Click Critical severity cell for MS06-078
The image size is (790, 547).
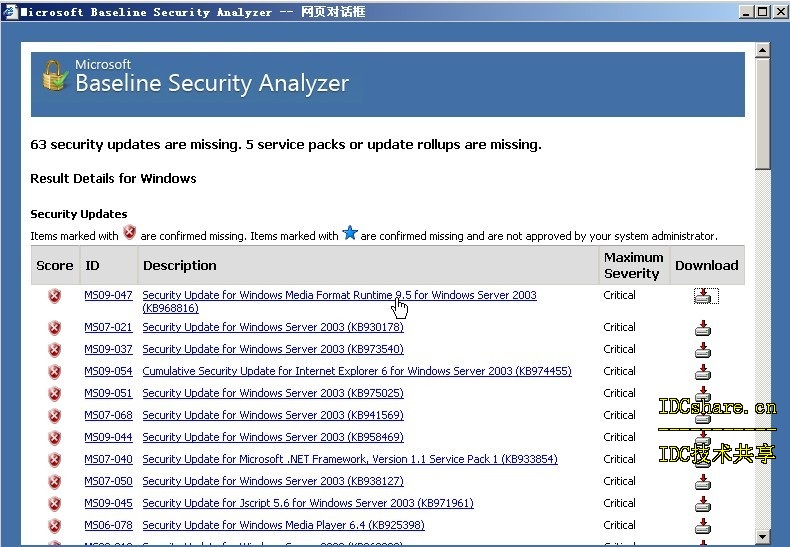pos(619,525)
